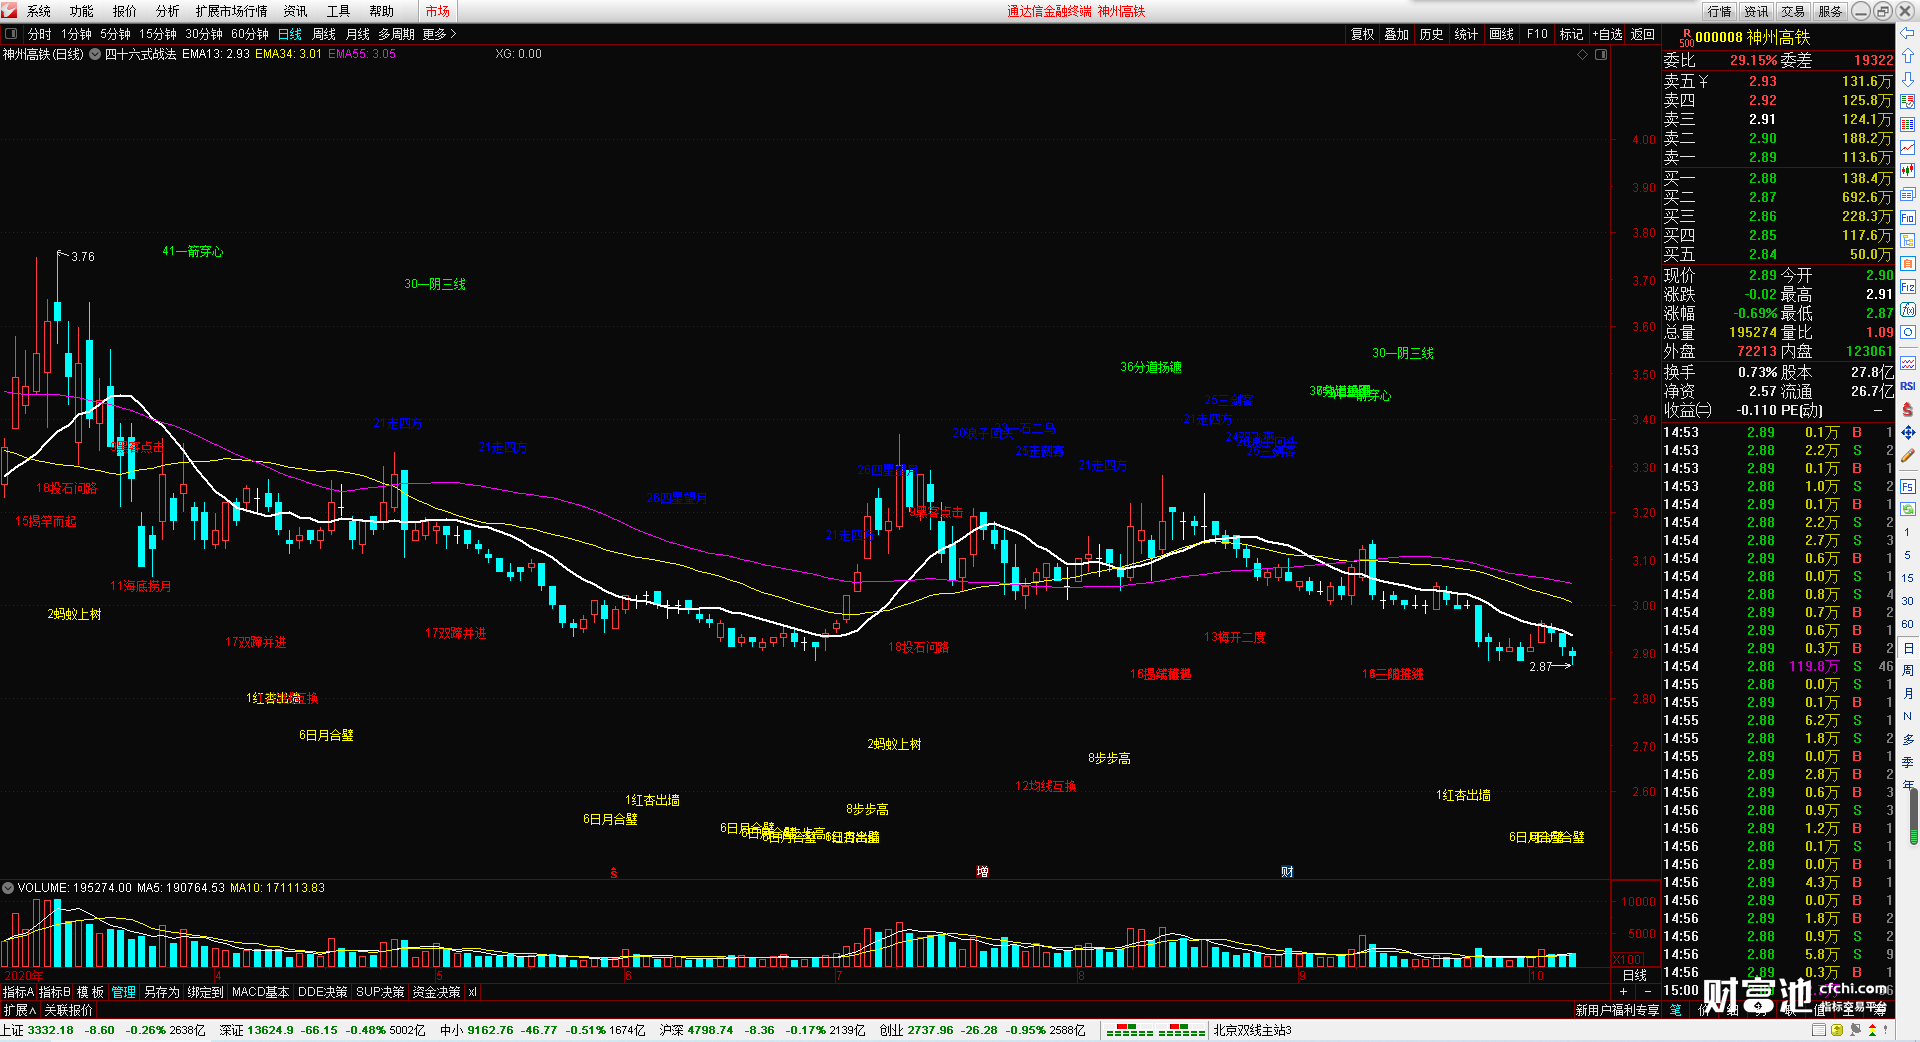Expand the 扩展∧ panel at bottom left

[19, 1010]
